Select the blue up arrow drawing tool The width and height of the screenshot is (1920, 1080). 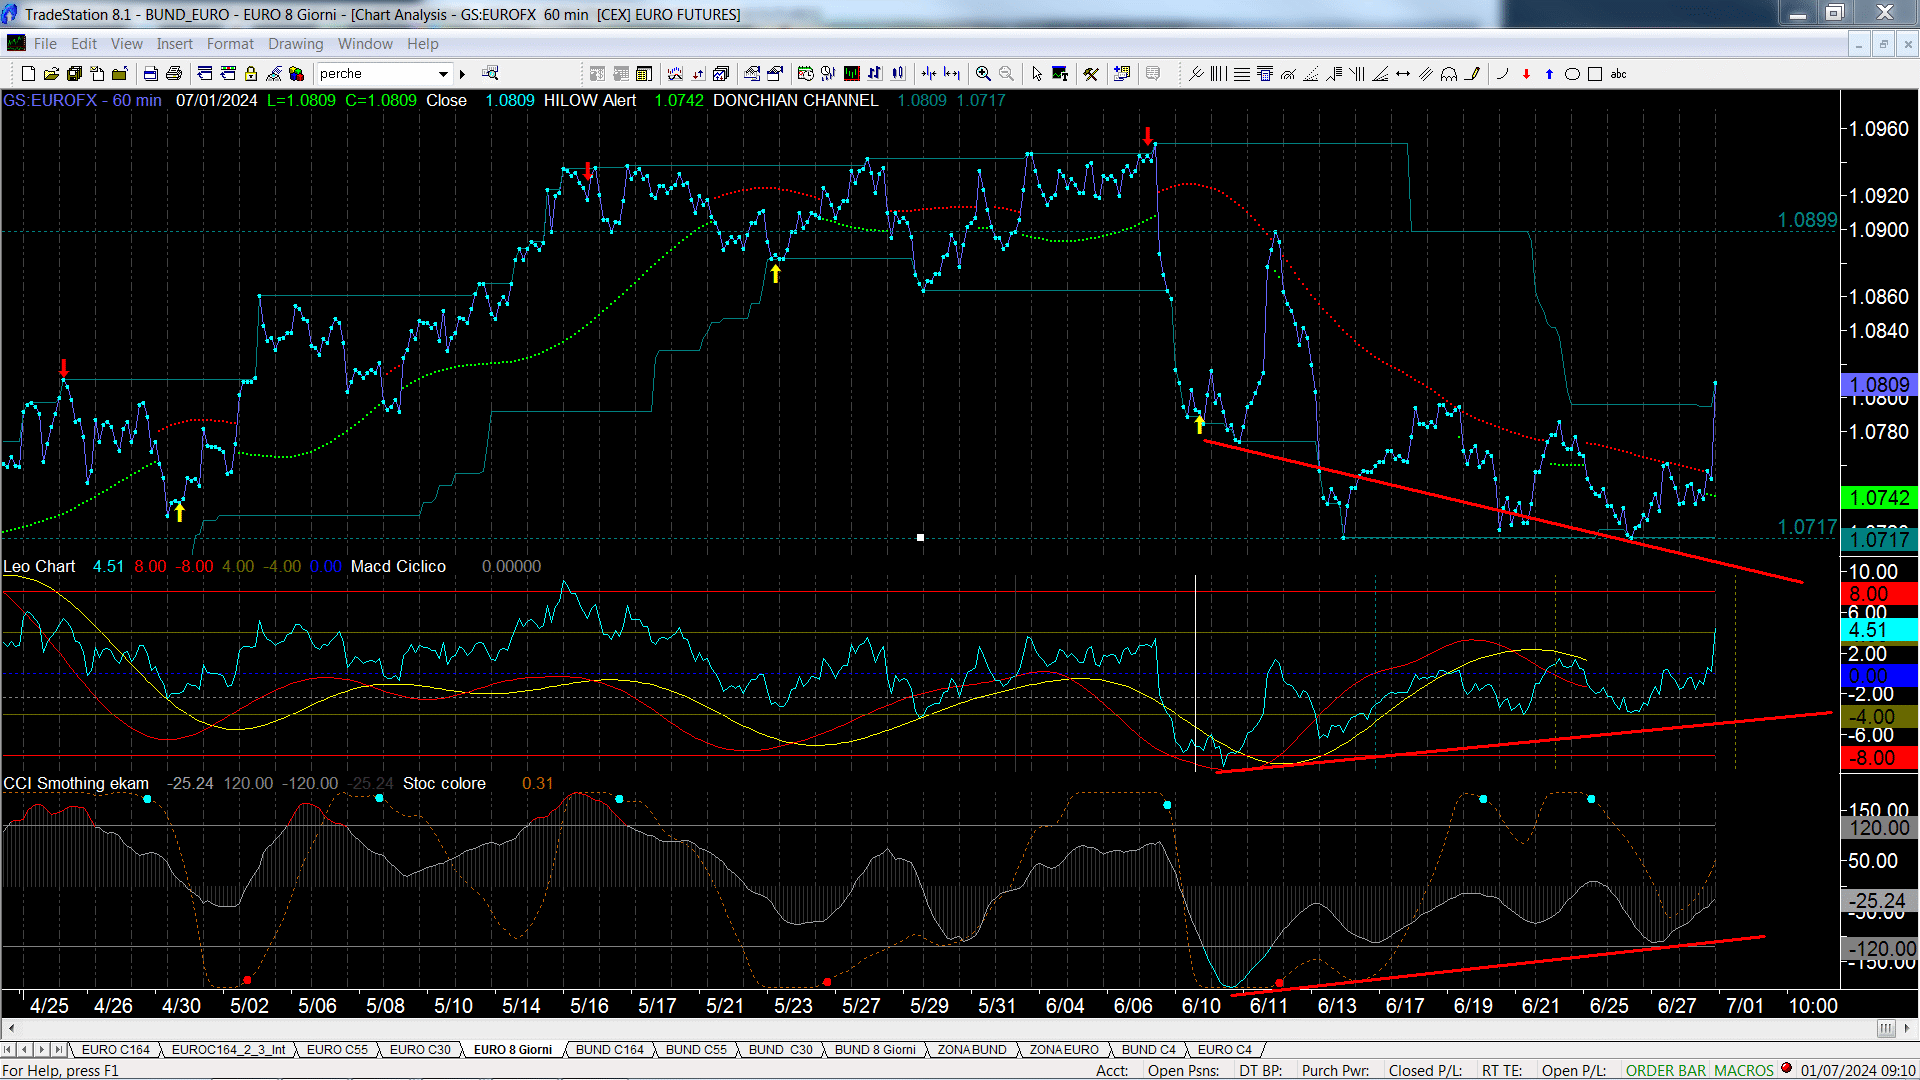click(x=1549, y=74)
